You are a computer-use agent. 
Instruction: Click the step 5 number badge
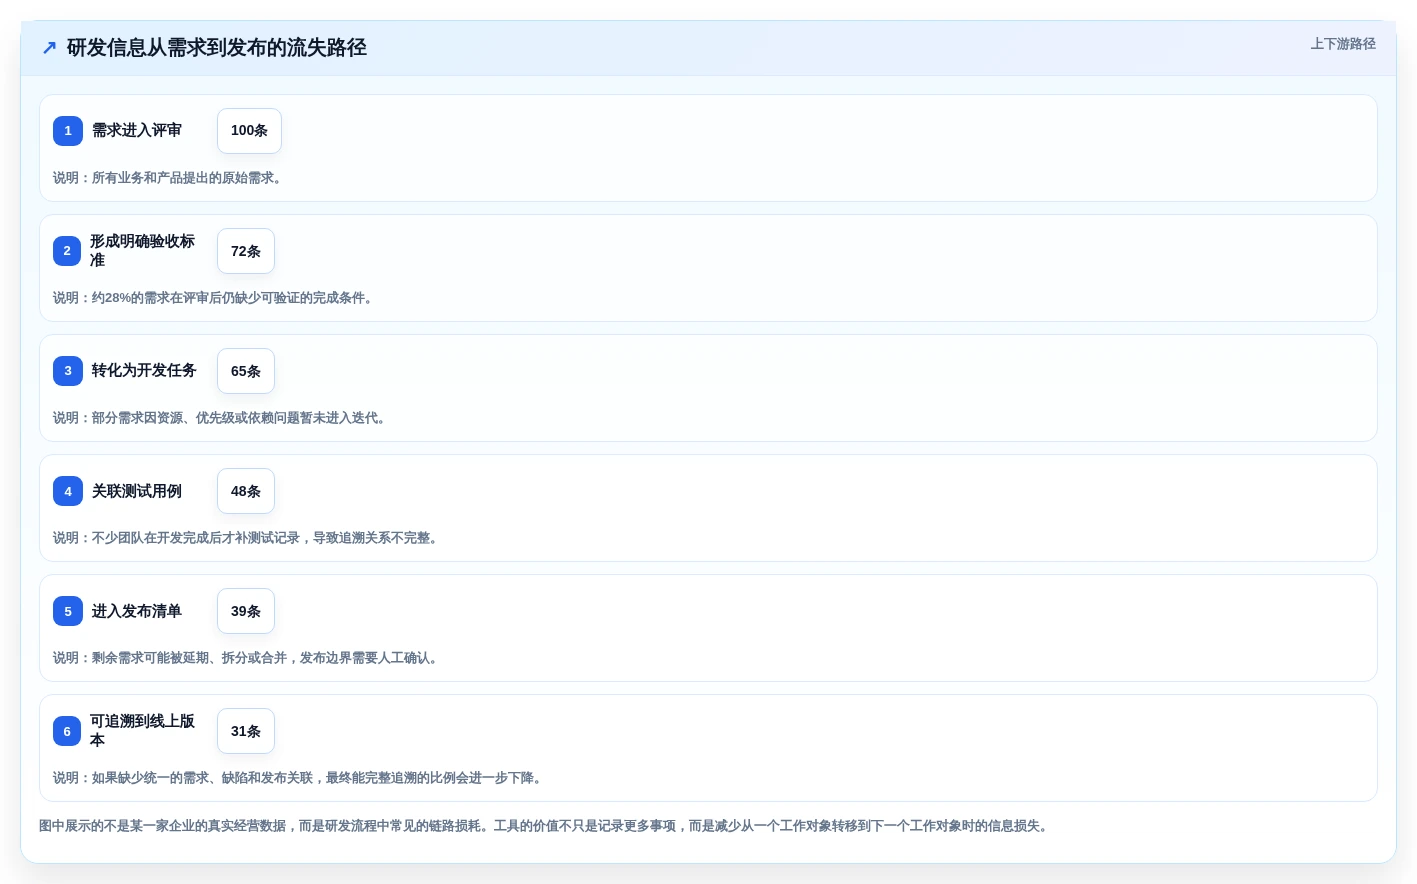[68, 611]
